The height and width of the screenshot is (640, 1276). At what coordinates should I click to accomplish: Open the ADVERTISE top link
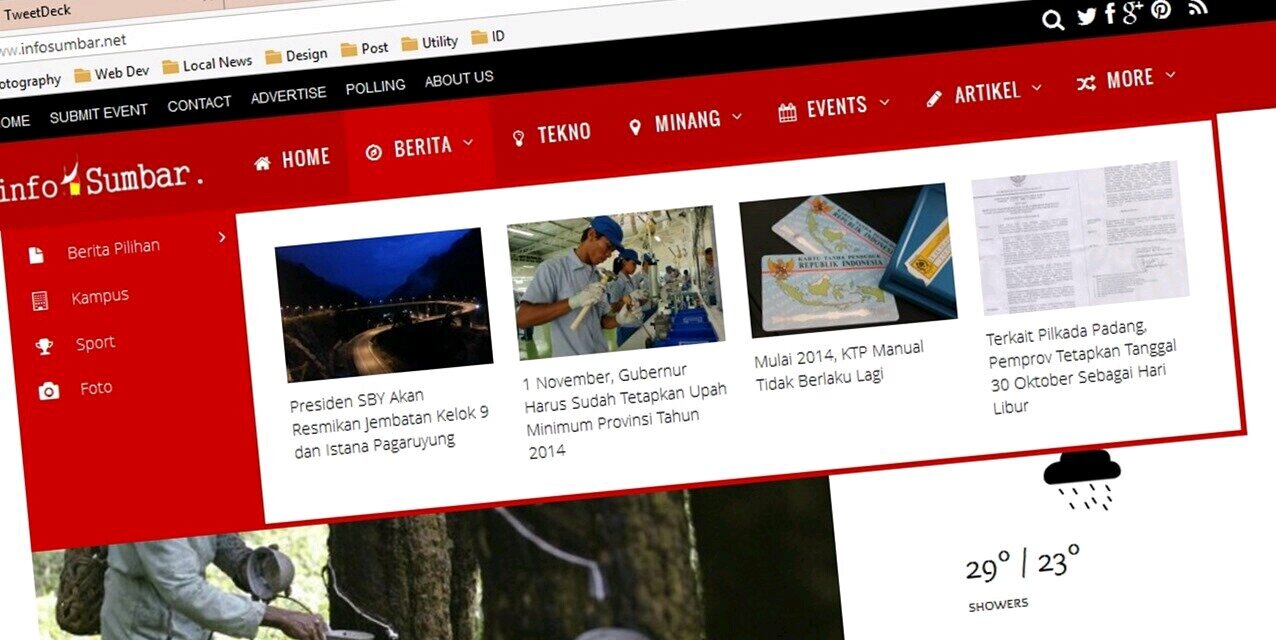[288, 95]
